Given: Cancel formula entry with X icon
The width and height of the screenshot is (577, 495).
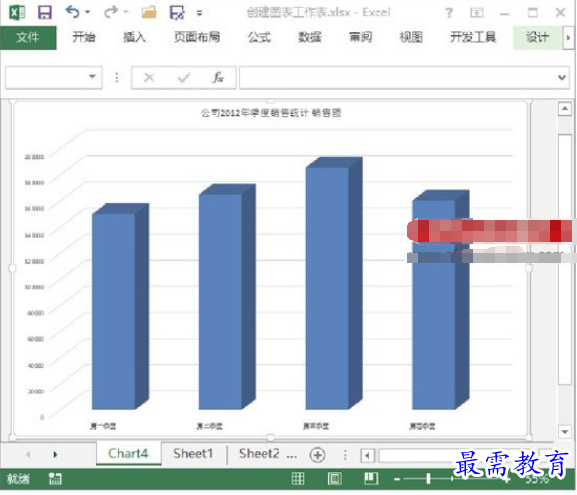Looking at the screenshot, I should pos(149,77).
